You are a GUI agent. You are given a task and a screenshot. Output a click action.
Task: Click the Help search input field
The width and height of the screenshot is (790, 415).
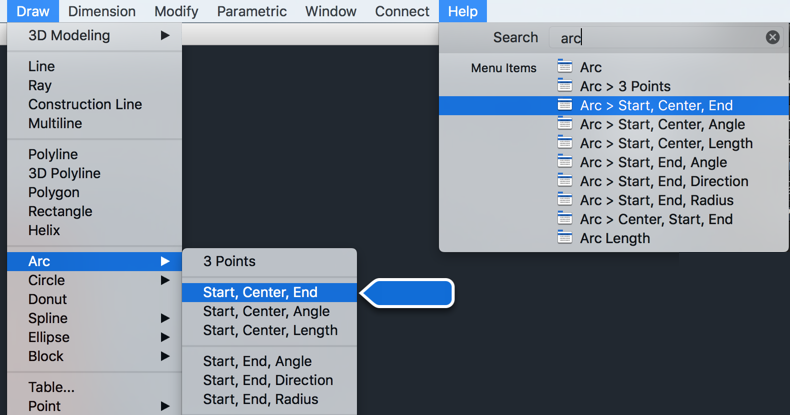point(655,37)
